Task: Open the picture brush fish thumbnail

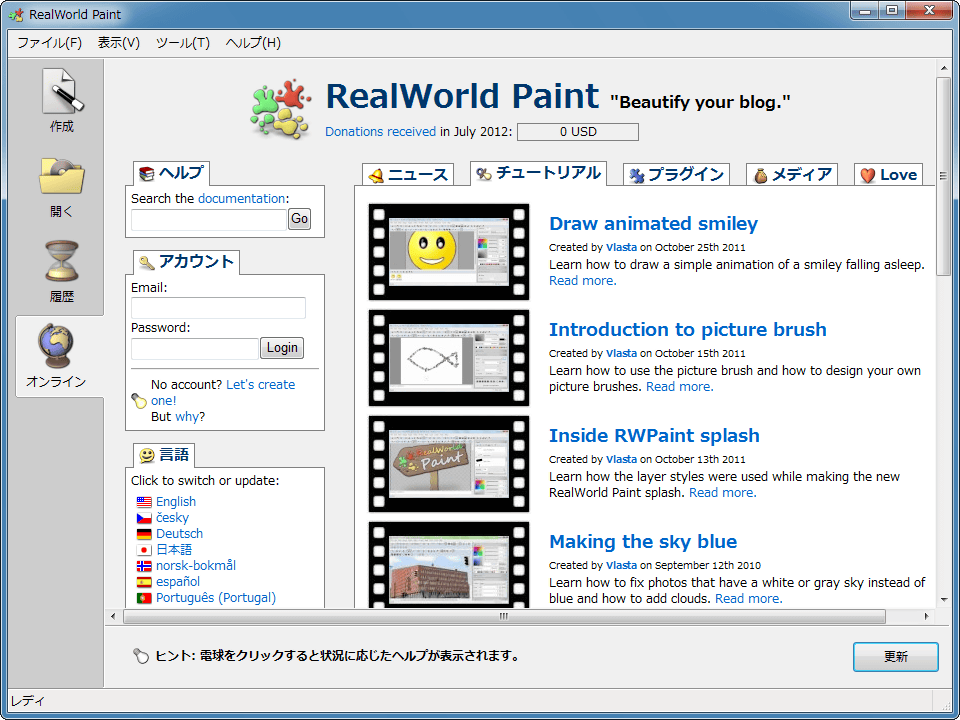Action: tap(449, 358)
